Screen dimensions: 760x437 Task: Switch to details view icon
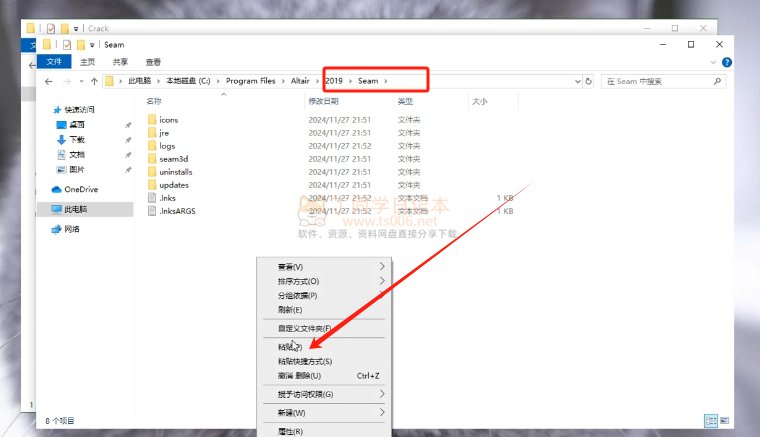(711, 421)
